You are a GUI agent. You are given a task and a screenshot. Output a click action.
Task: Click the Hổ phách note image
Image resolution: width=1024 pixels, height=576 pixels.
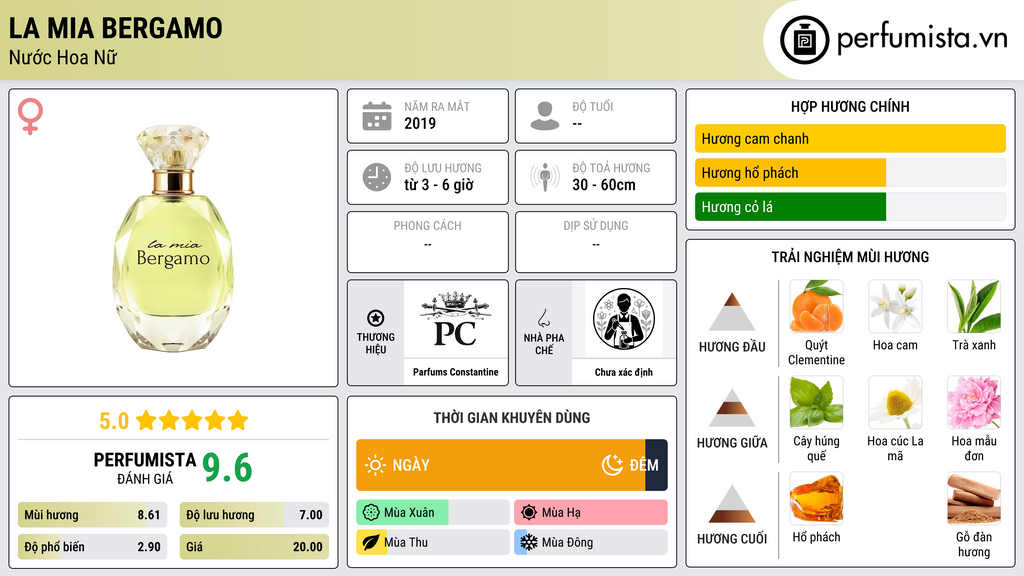point(816,498)
